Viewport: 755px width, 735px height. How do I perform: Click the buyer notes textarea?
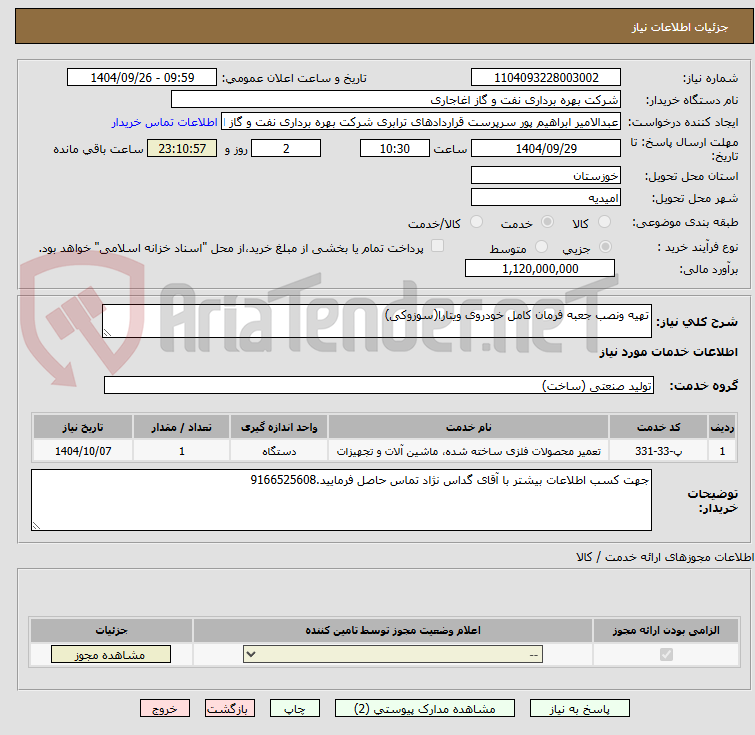(x=341, y=500)
